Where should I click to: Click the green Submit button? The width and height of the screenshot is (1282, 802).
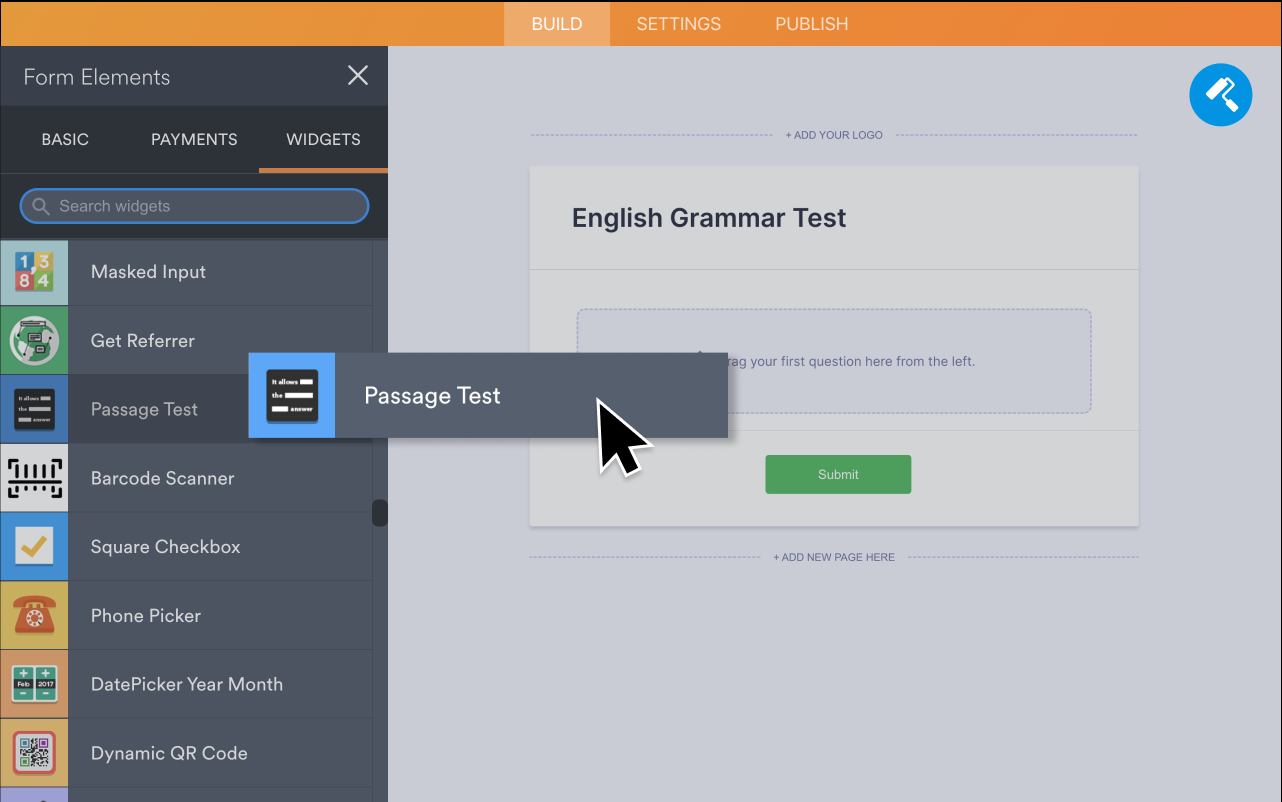[837, 474]
